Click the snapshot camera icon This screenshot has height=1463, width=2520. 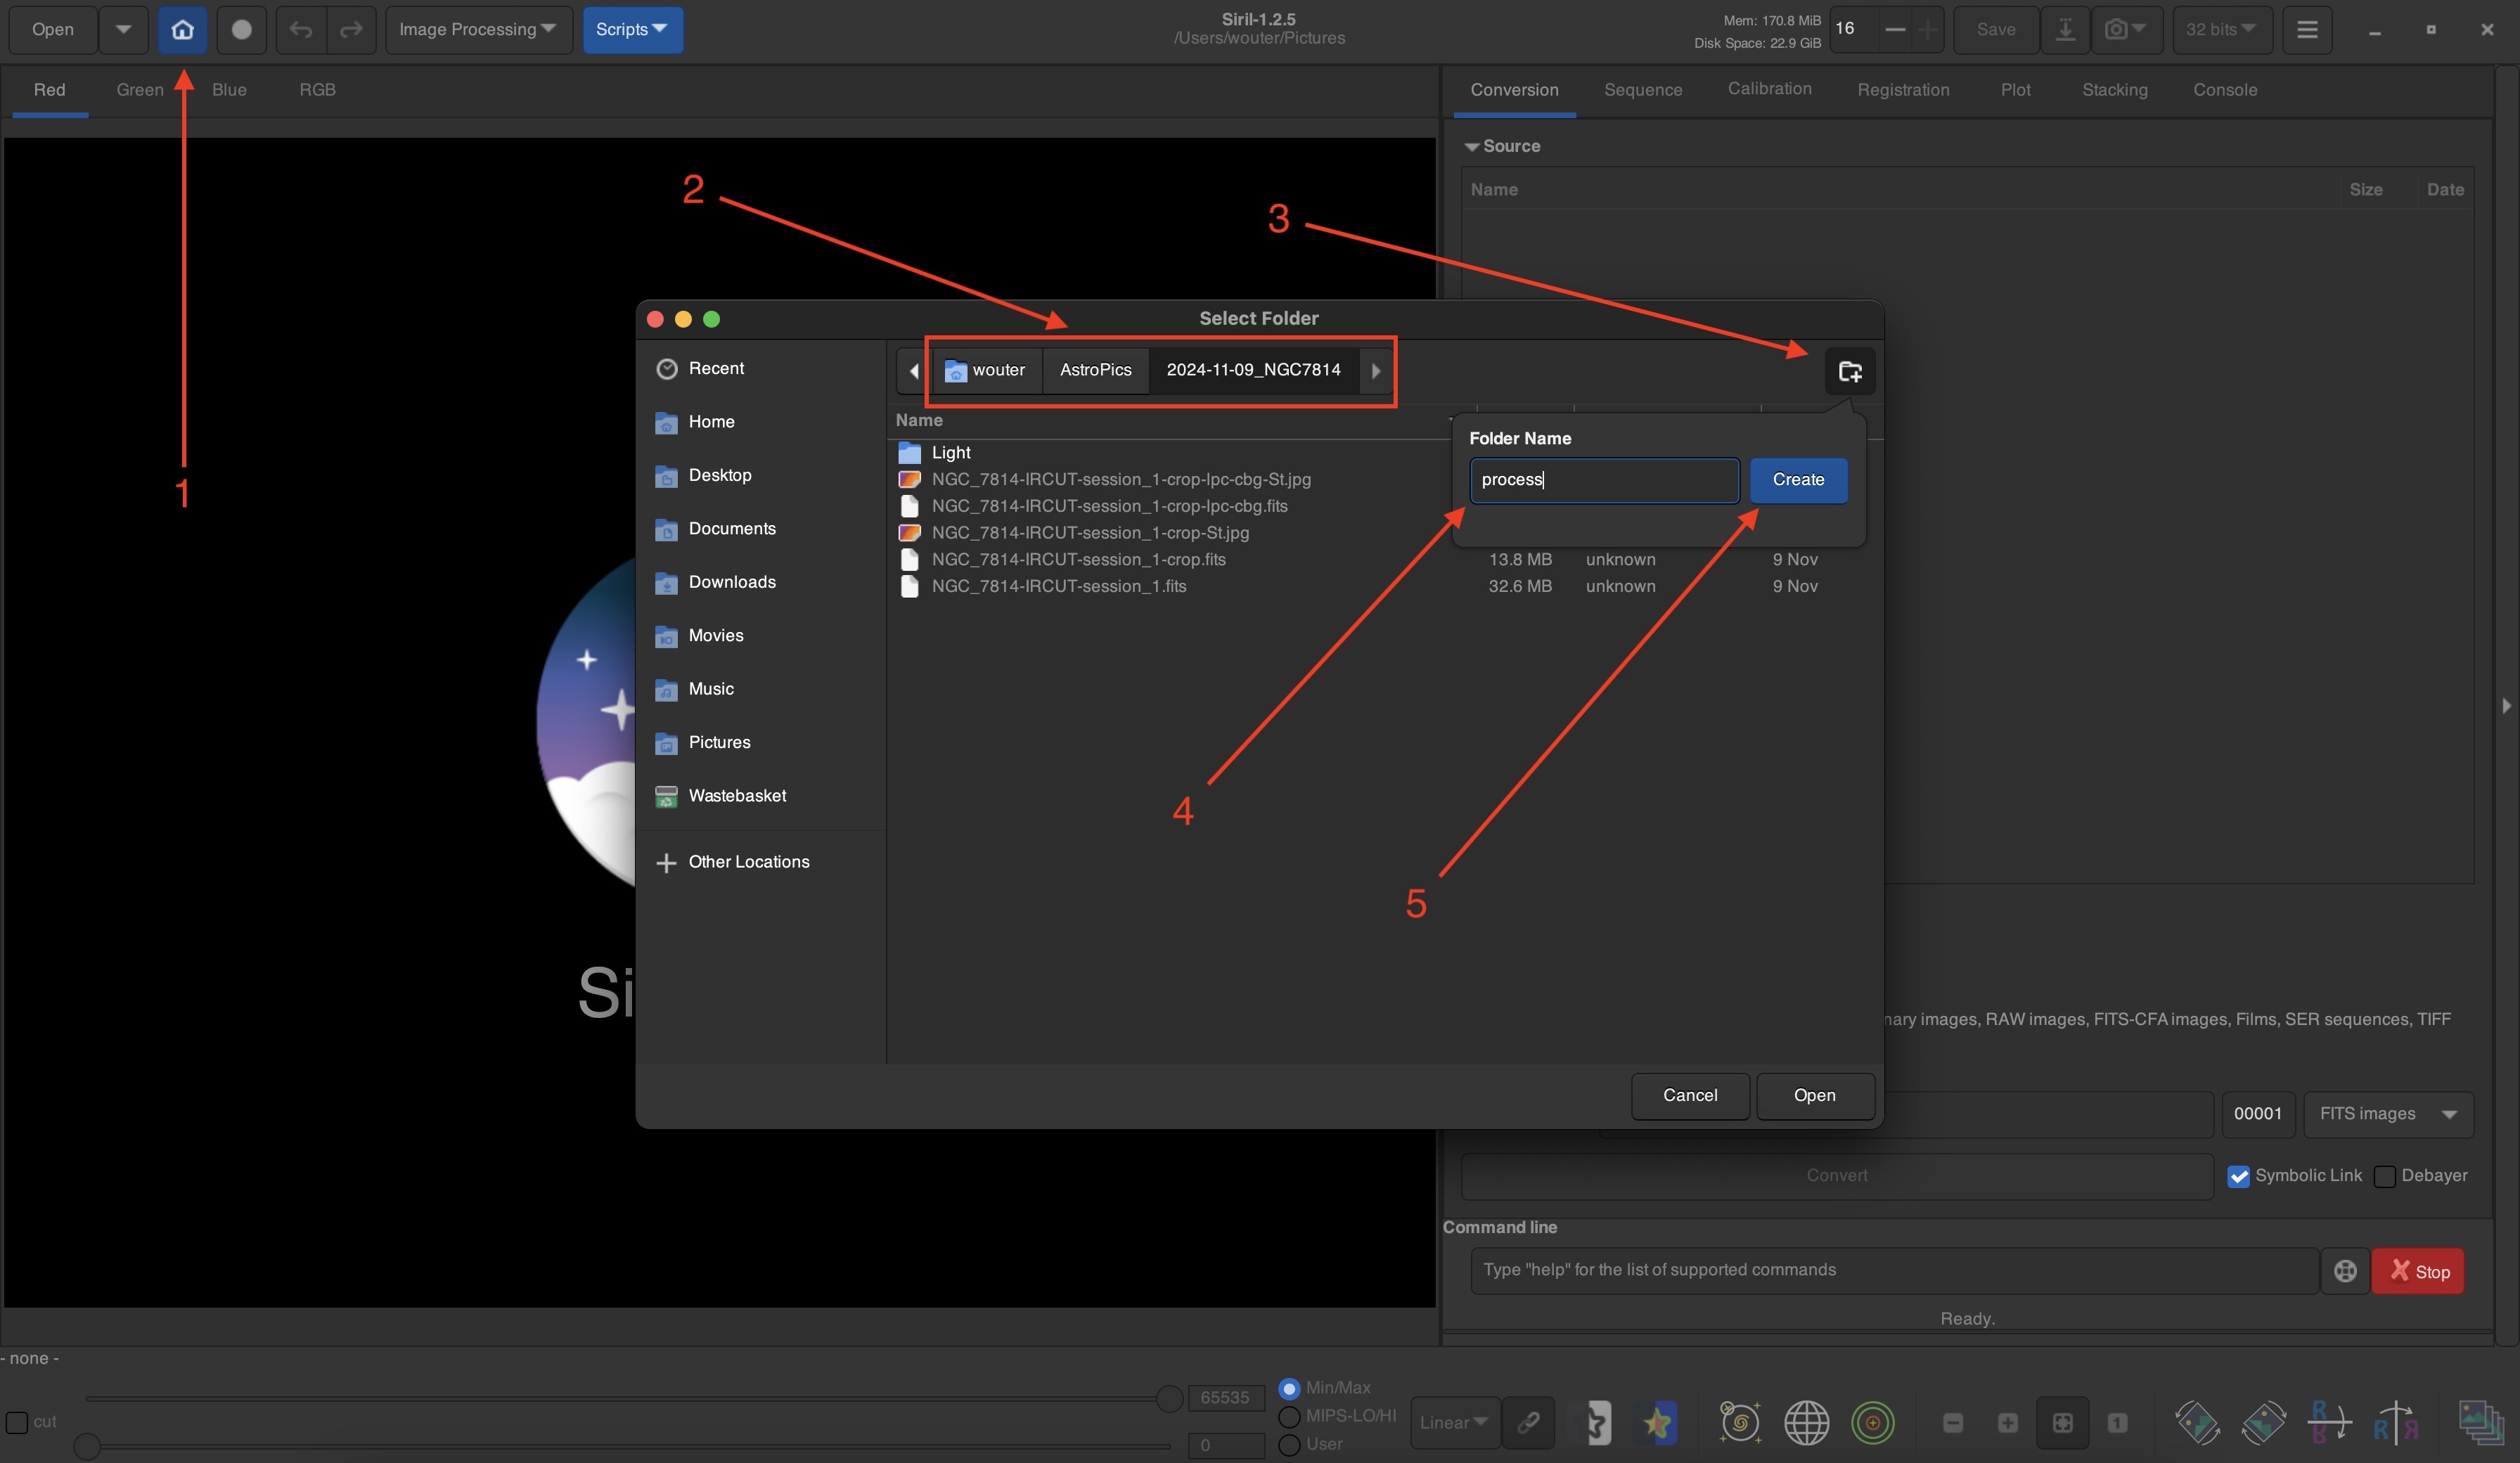[x=2115, y=30]
